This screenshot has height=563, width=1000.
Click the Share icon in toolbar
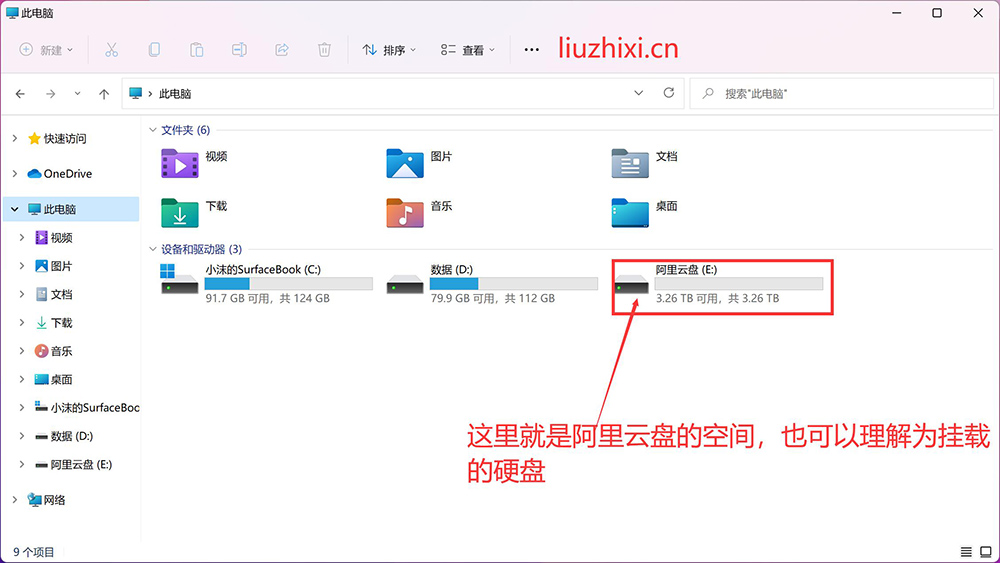pyautogui.click(x=282, y=49)
